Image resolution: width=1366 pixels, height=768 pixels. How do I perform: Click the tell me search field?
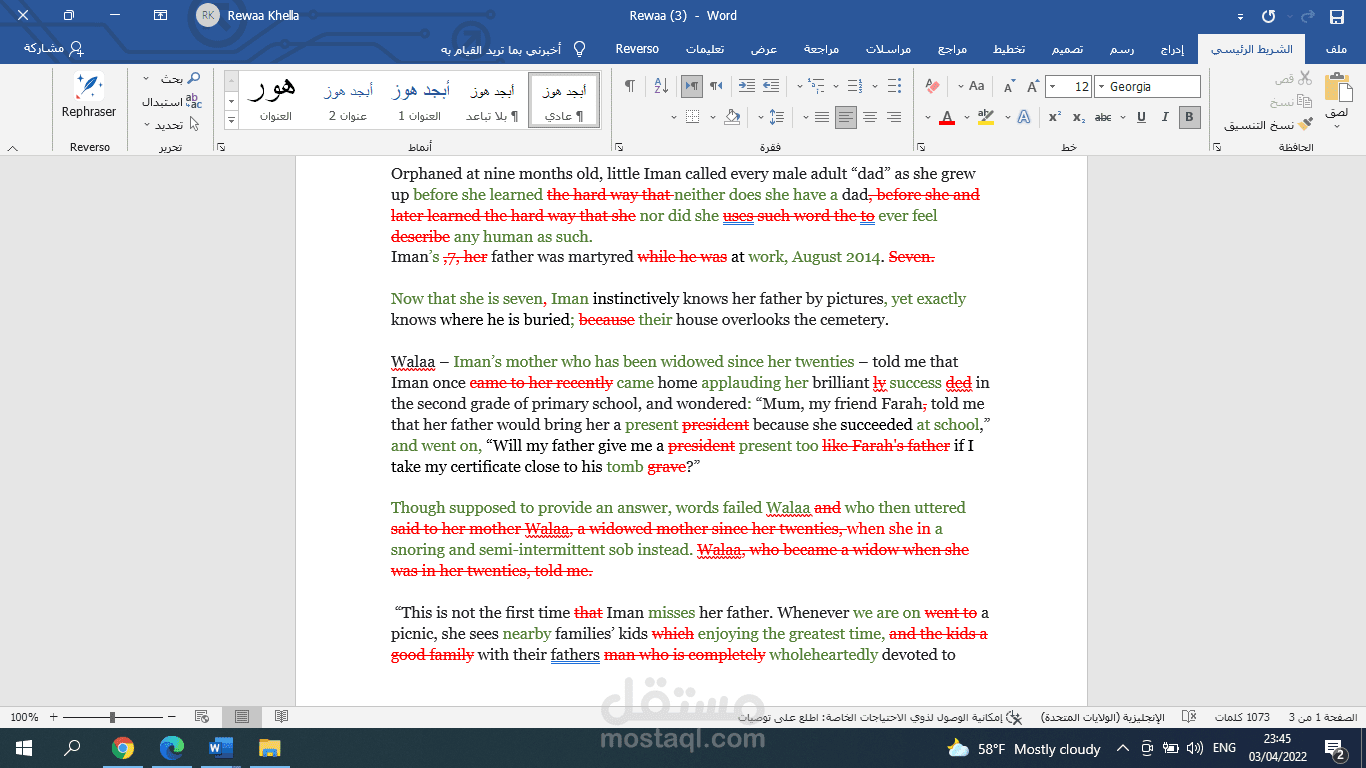pyautogui.click(x=513, y=49)
